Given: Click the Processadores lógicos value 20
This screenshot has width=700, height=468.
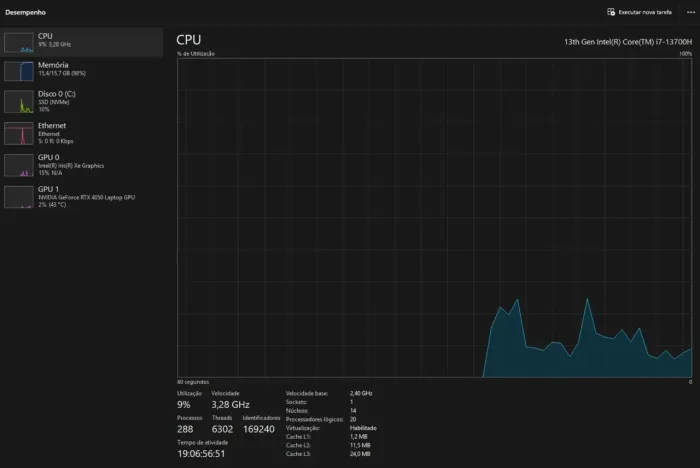Looking at the screenshot, I should coord(353,419).
